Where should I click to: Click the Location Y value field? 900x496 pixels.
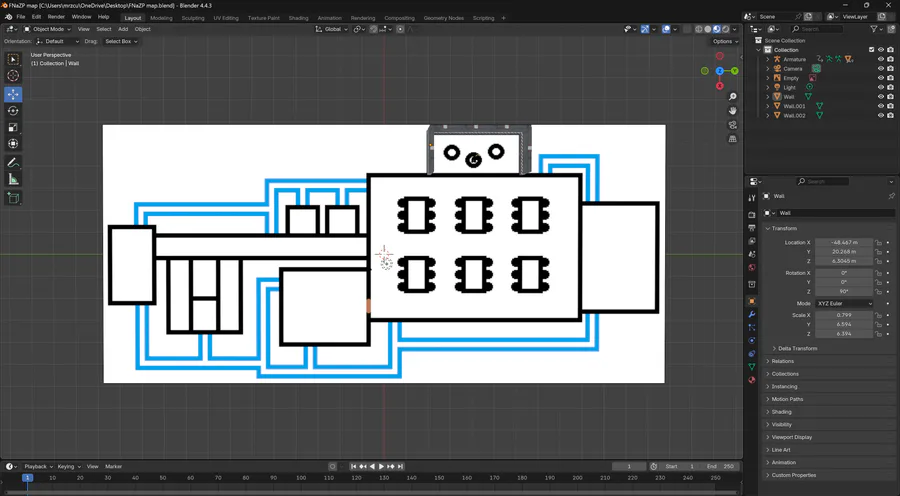point(844,252)
